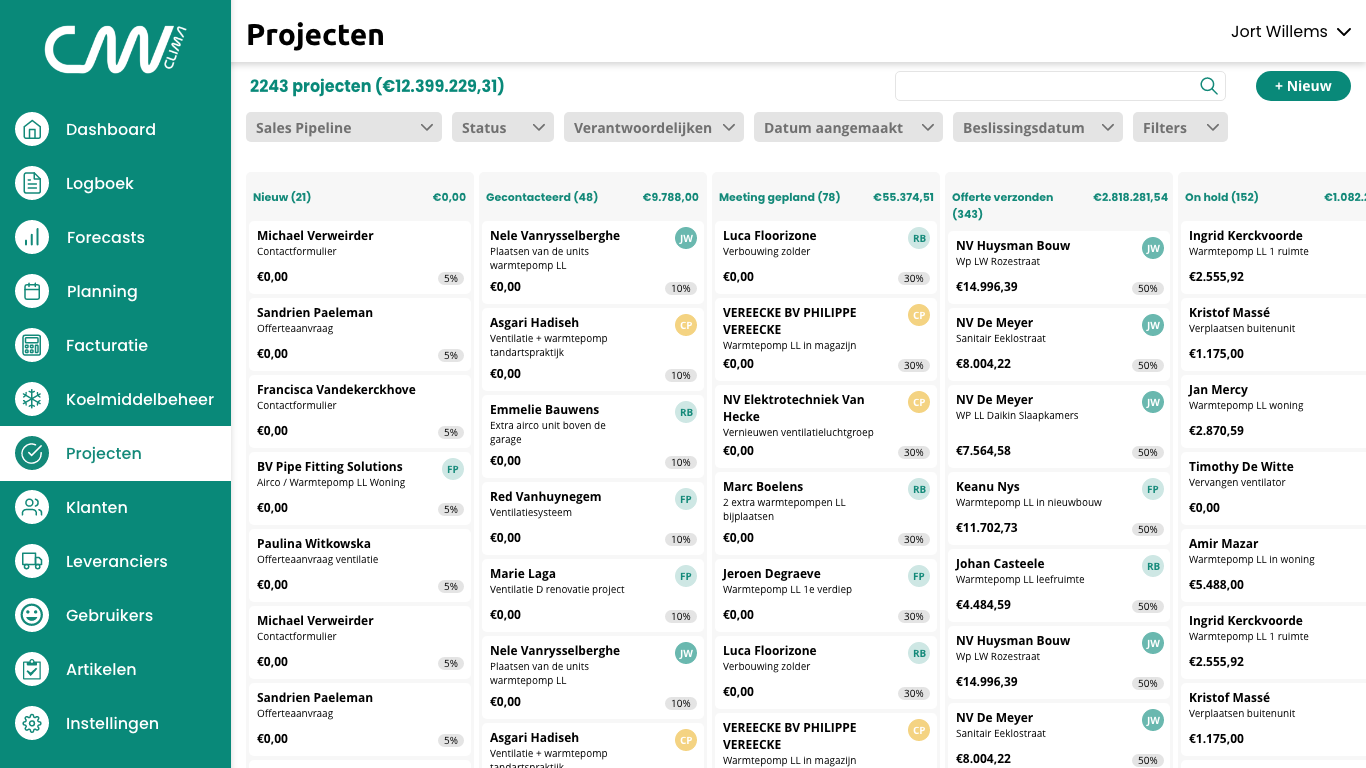The height and width of the screenshot is (768, 1366).
Task: Select the Planning calendar icon
Action: pyautogui.click(x=32, y=291)
